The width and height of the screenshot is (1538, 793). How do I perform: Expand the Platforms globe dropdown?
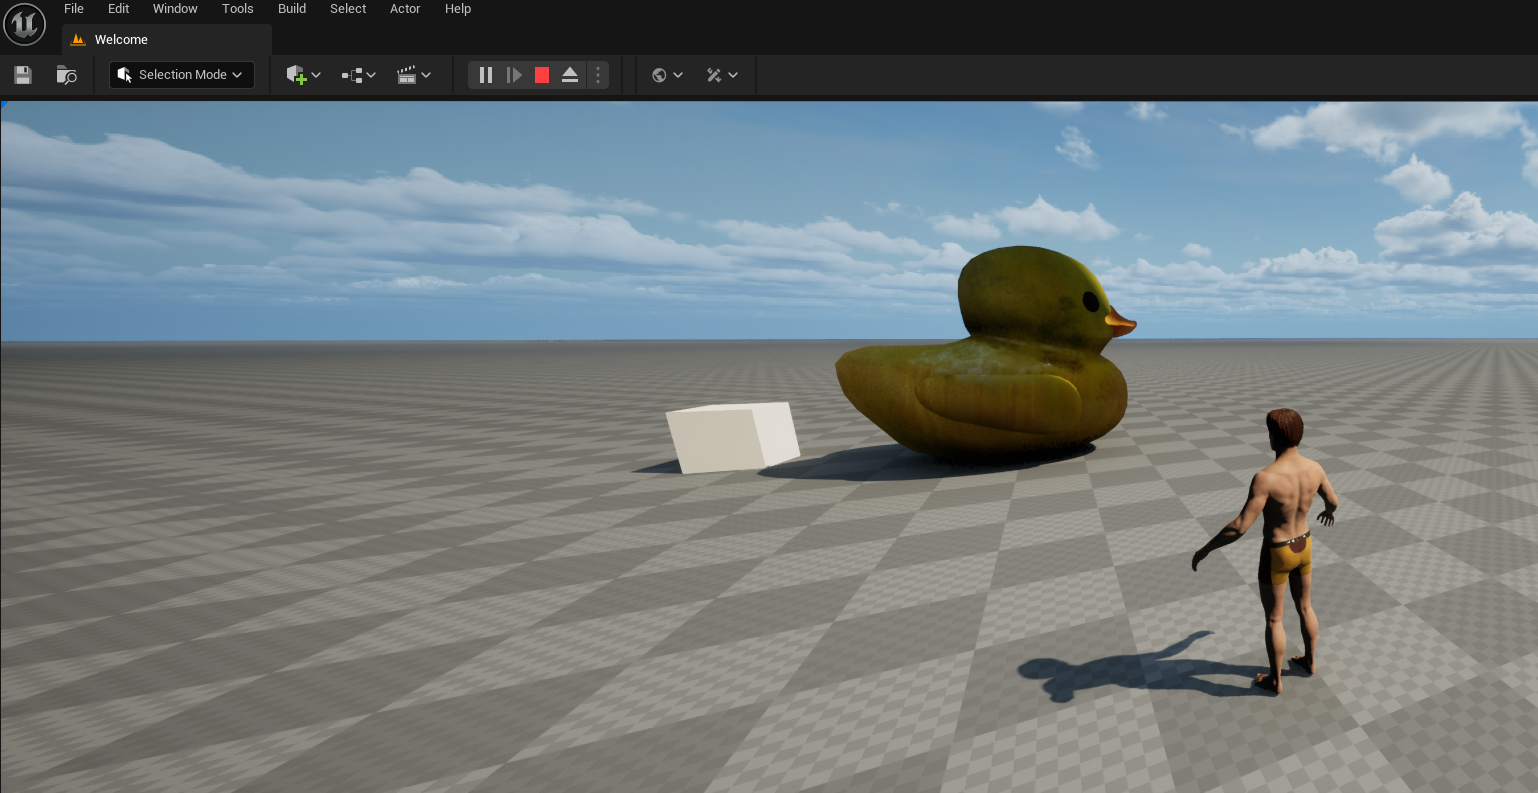point(667,75)
